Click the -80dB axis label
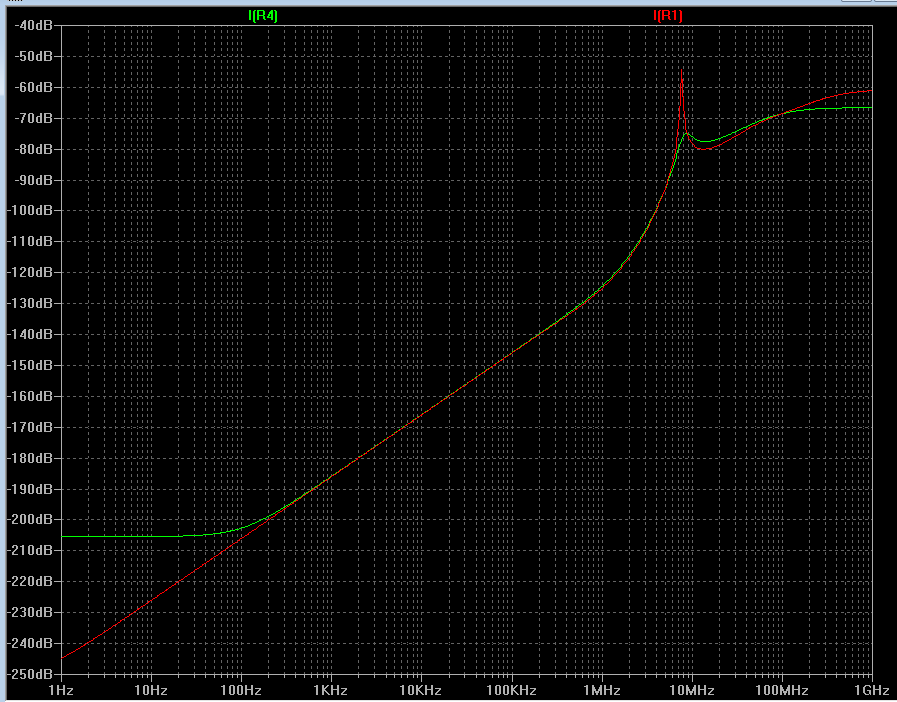 [x=32, y=149]
